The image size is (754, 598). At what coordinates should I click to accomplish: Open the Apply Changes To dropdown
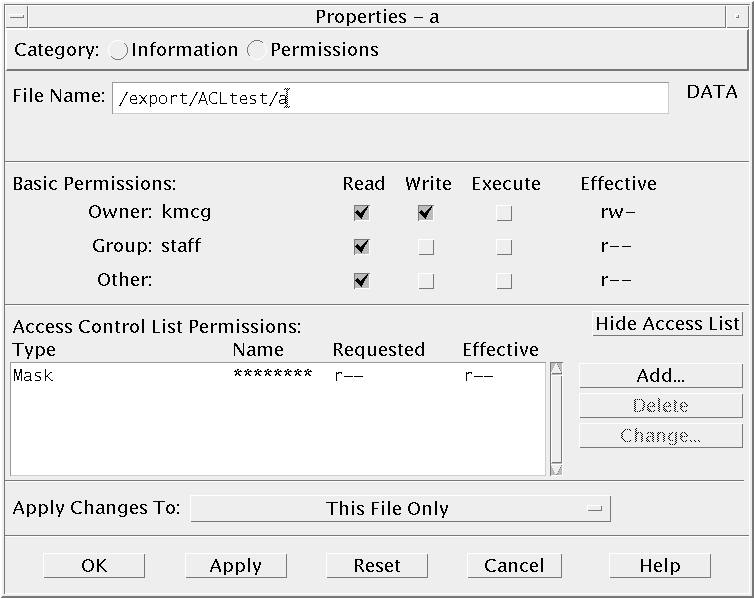point(400,509)
